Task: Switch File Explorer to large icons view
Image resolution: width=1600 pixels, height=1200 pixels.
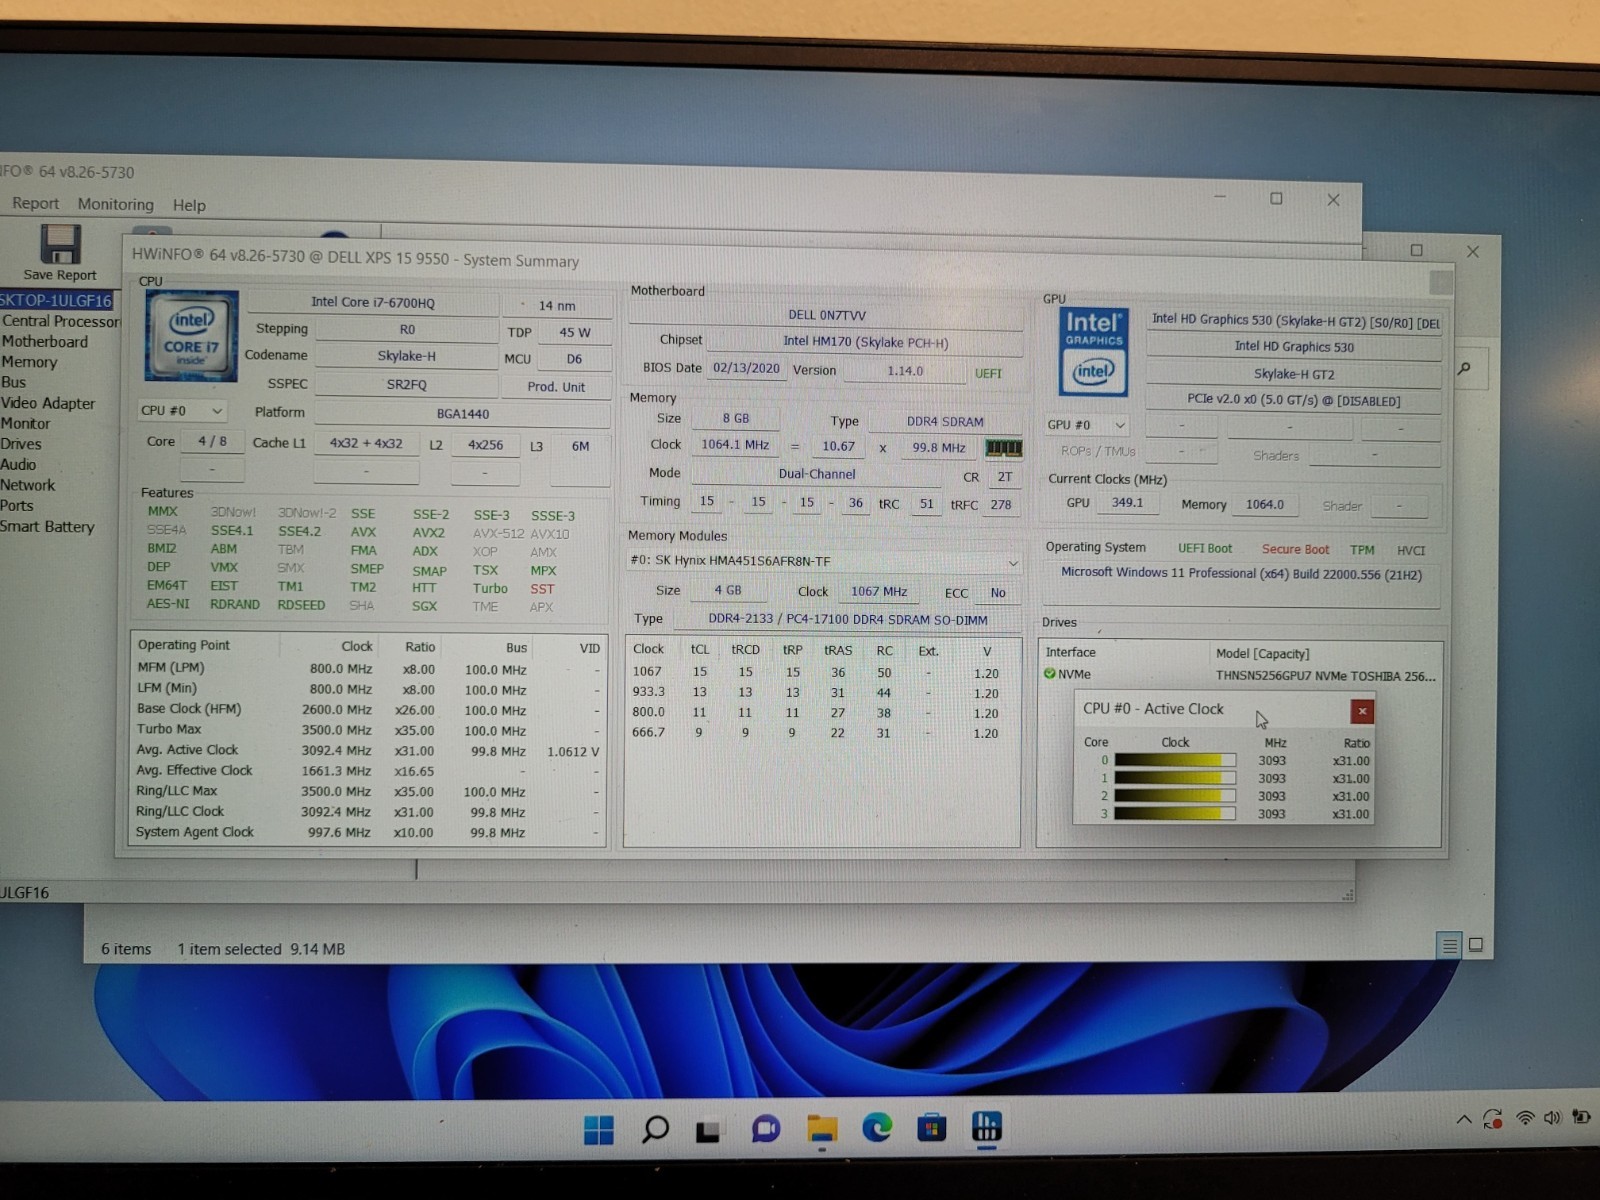Action: pyautogui.click(x=1476, y=944)
